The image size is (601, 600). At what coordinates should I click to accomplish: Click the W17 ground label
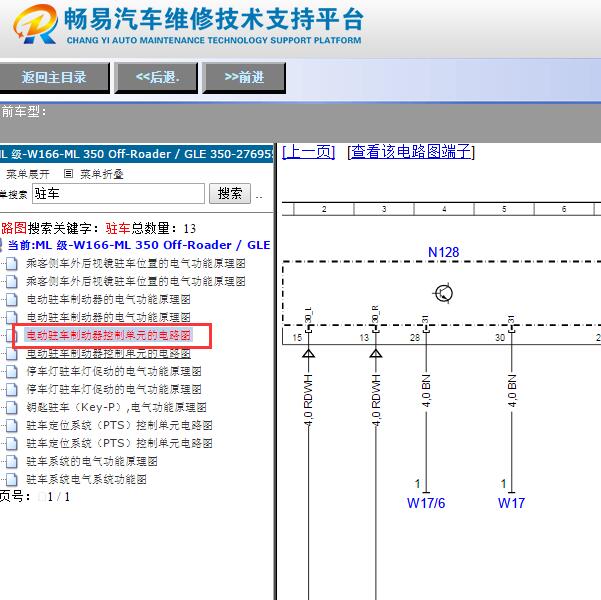[511, 503]
